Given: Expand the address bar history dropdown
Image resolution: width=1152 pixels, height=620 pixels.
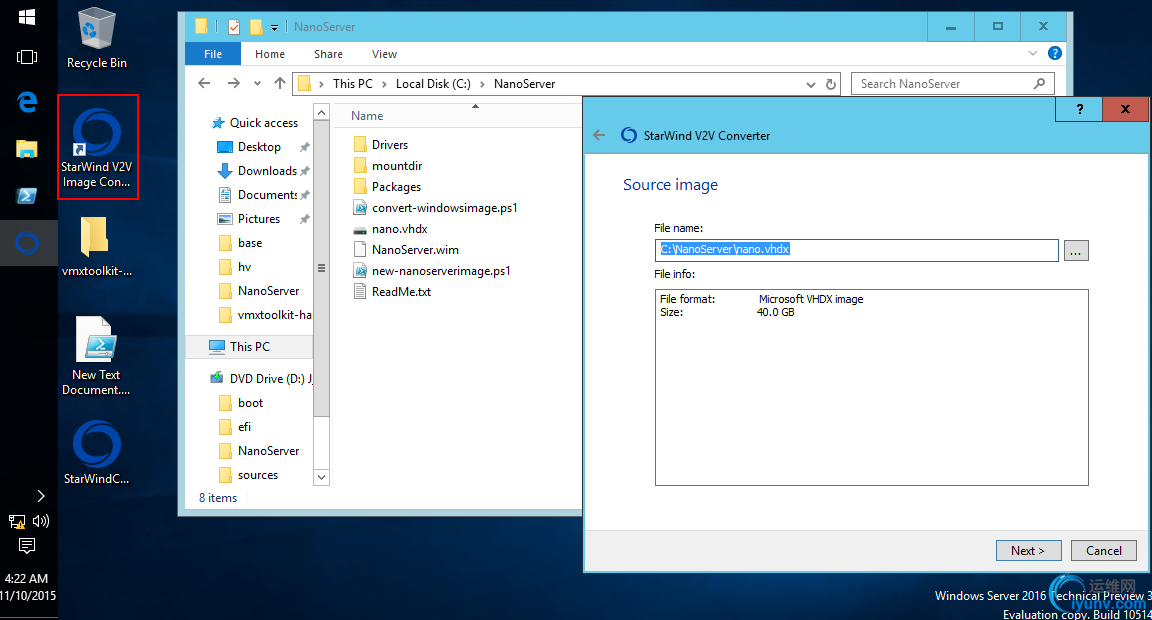Looking at the screenshot, I should pyautogui.click(x=813, y=84).
